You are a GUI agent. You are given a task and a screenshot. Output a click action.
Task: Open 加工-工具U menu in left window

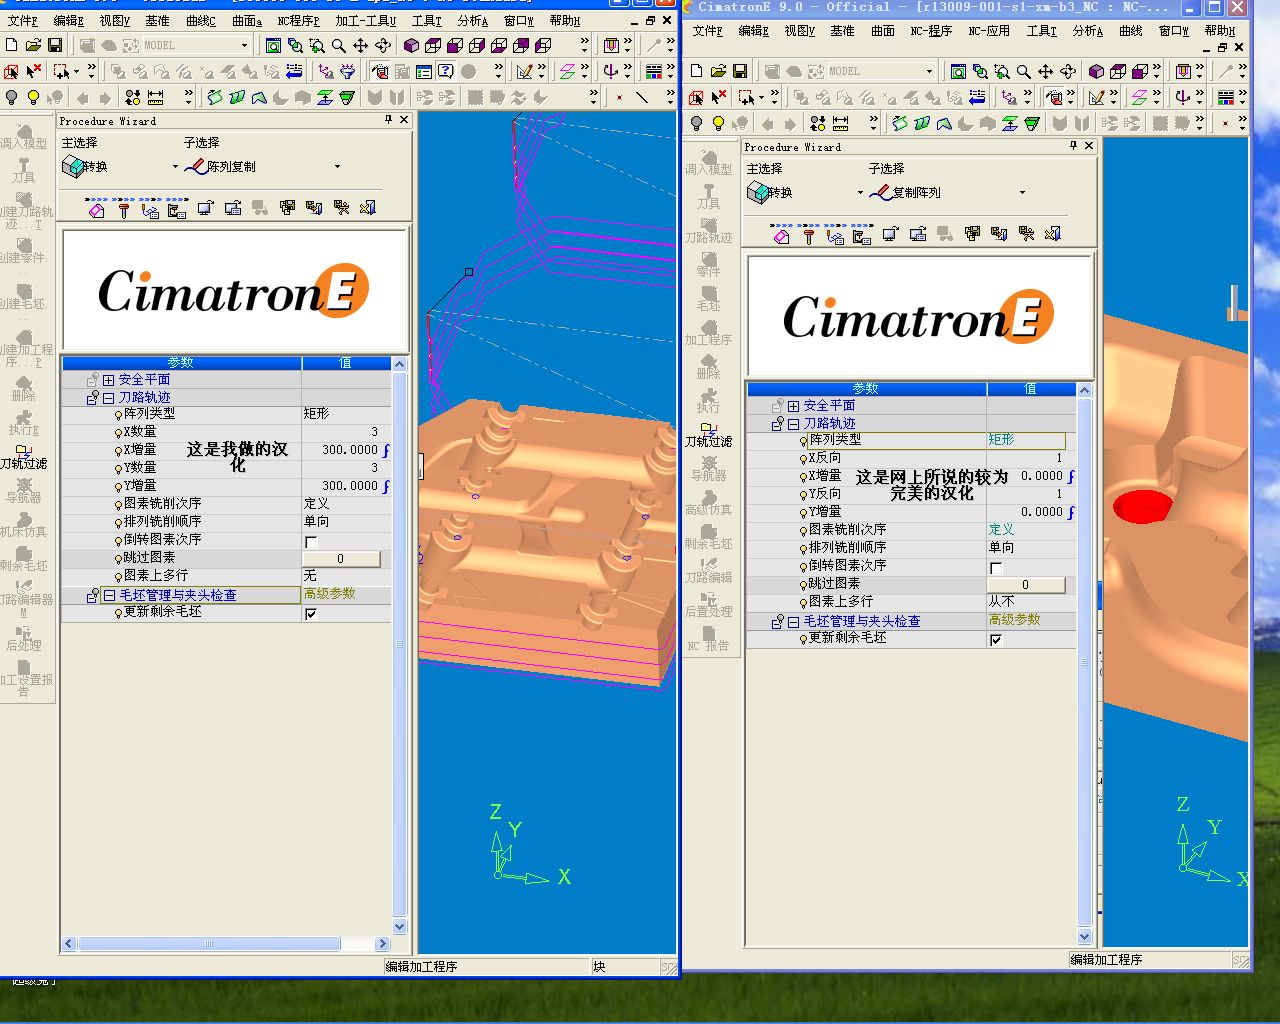366,20
